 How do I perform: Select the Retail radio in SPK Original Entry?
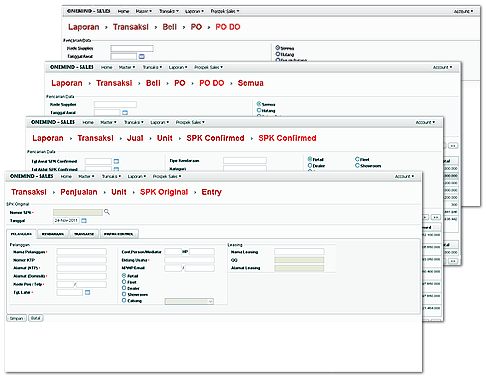click(x=124, y=276)
